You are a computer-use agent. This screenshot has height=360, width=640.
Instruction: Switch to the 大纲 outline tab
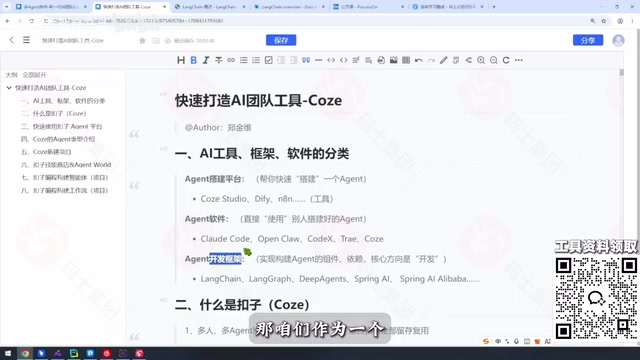[11, 75]
